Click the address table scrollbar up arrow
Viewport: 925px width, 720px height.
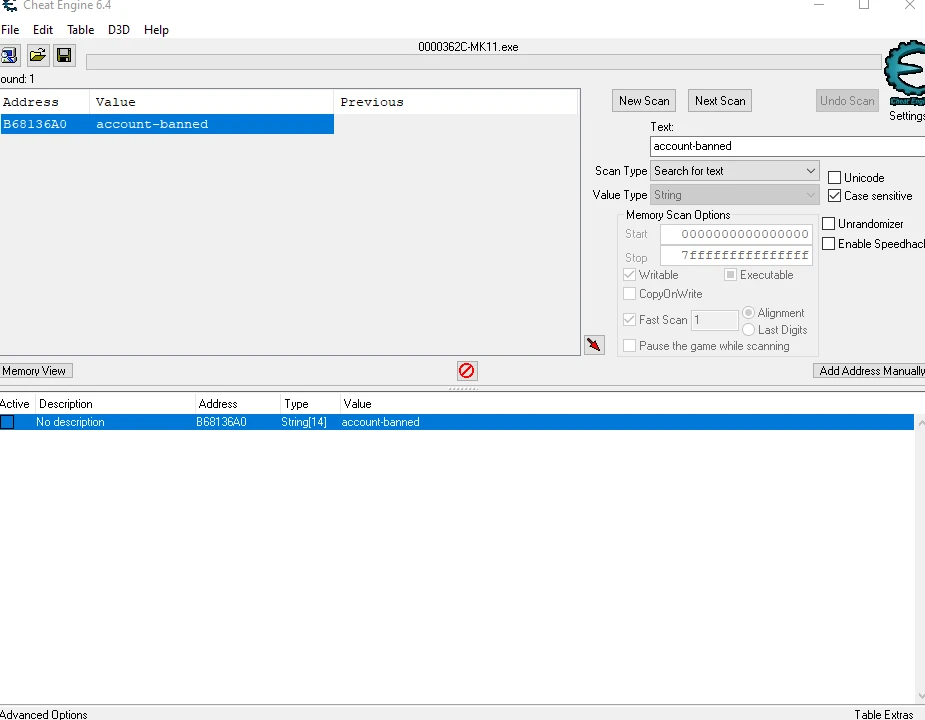[920, 423]
